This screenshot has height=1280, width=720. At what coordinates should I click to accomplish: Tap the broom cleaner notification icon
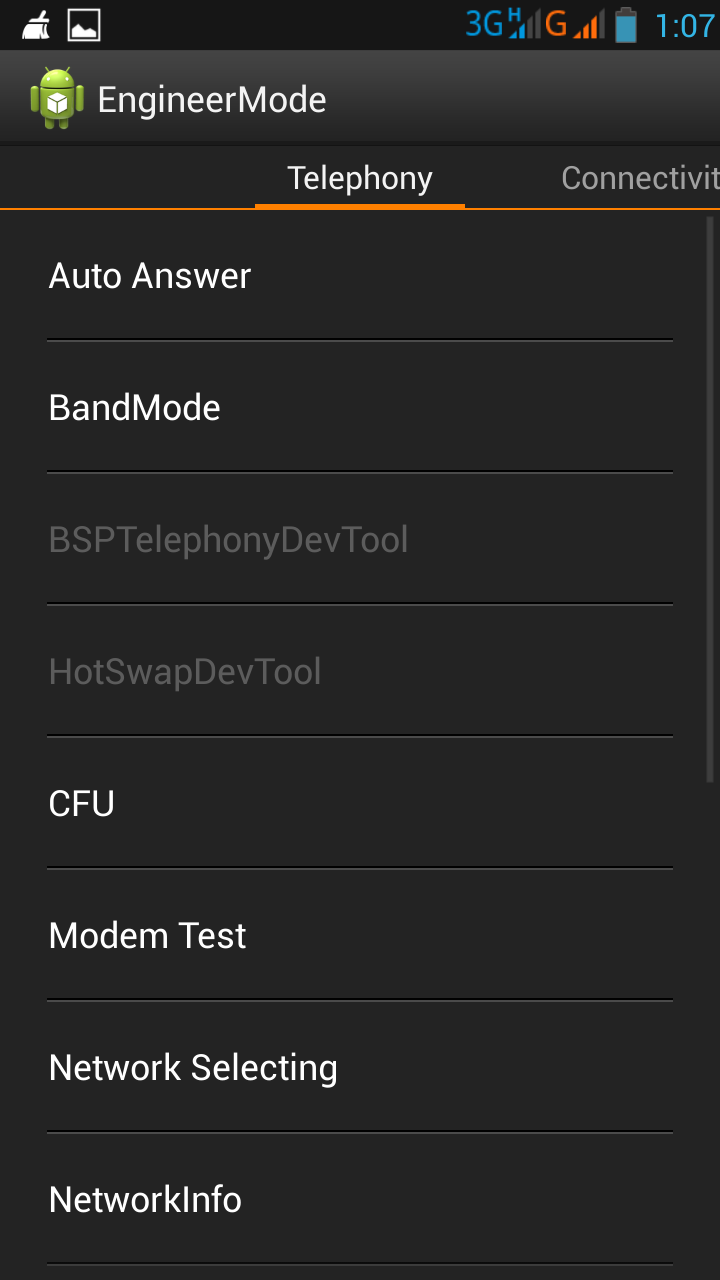coord(36,25)
